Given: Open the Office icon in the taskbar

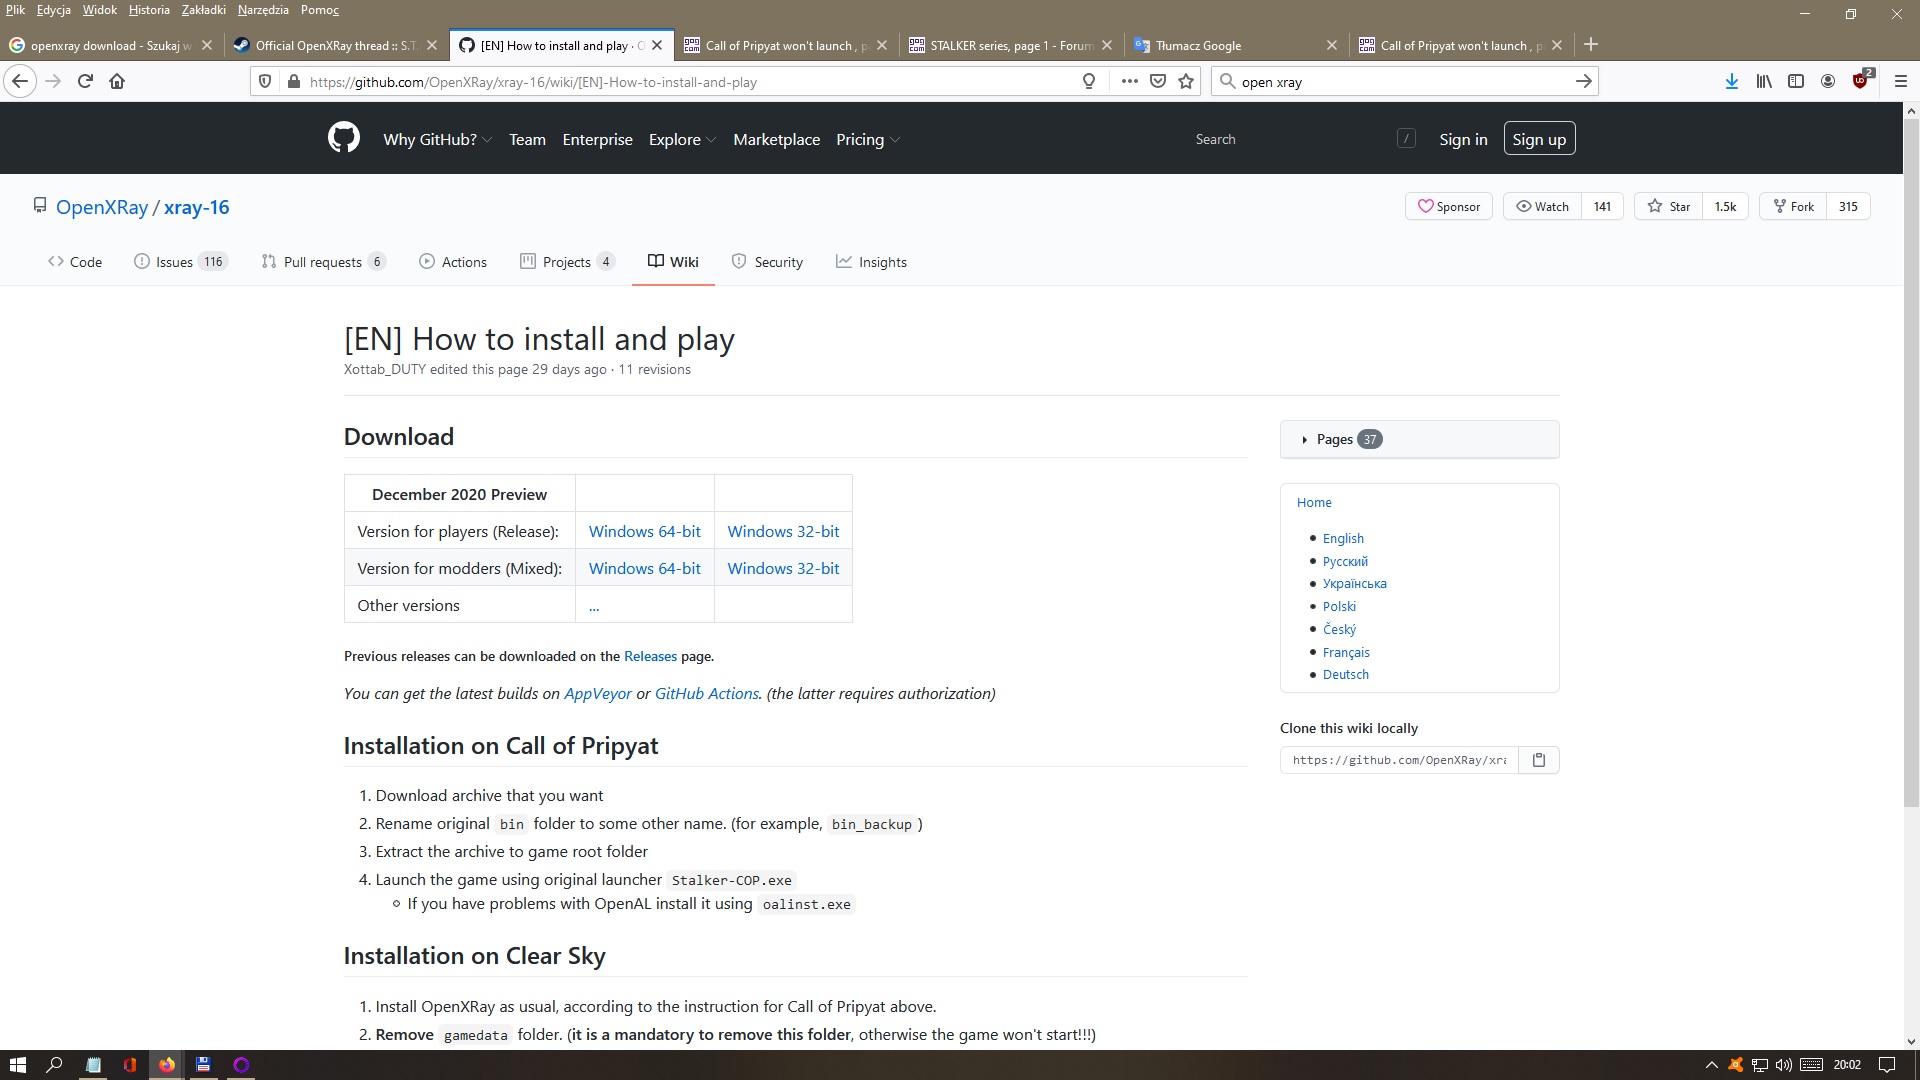Looking at the screenshot, I should [x=130, y=1065].
